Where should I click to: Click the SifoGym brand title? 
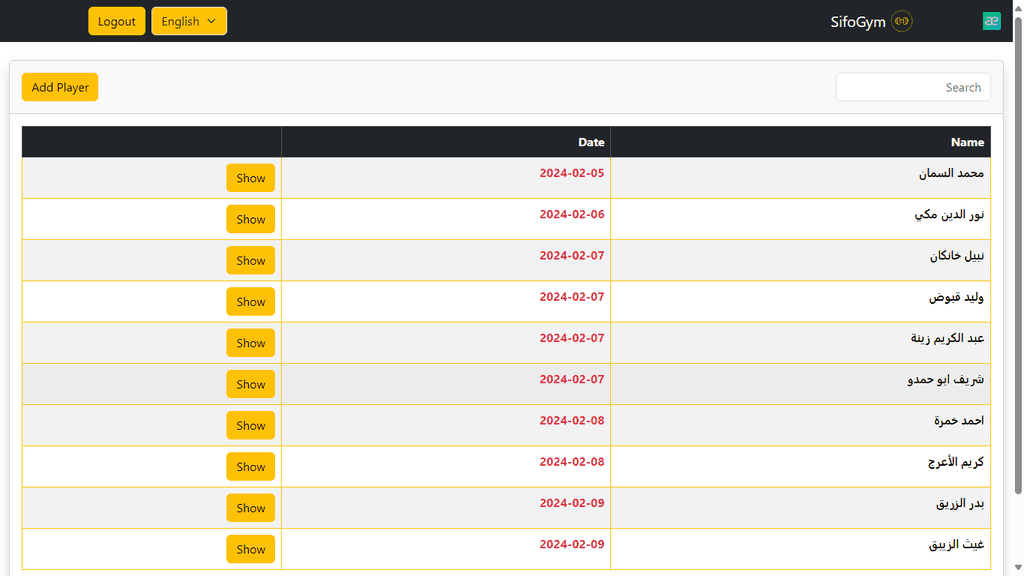pos(857,22)
